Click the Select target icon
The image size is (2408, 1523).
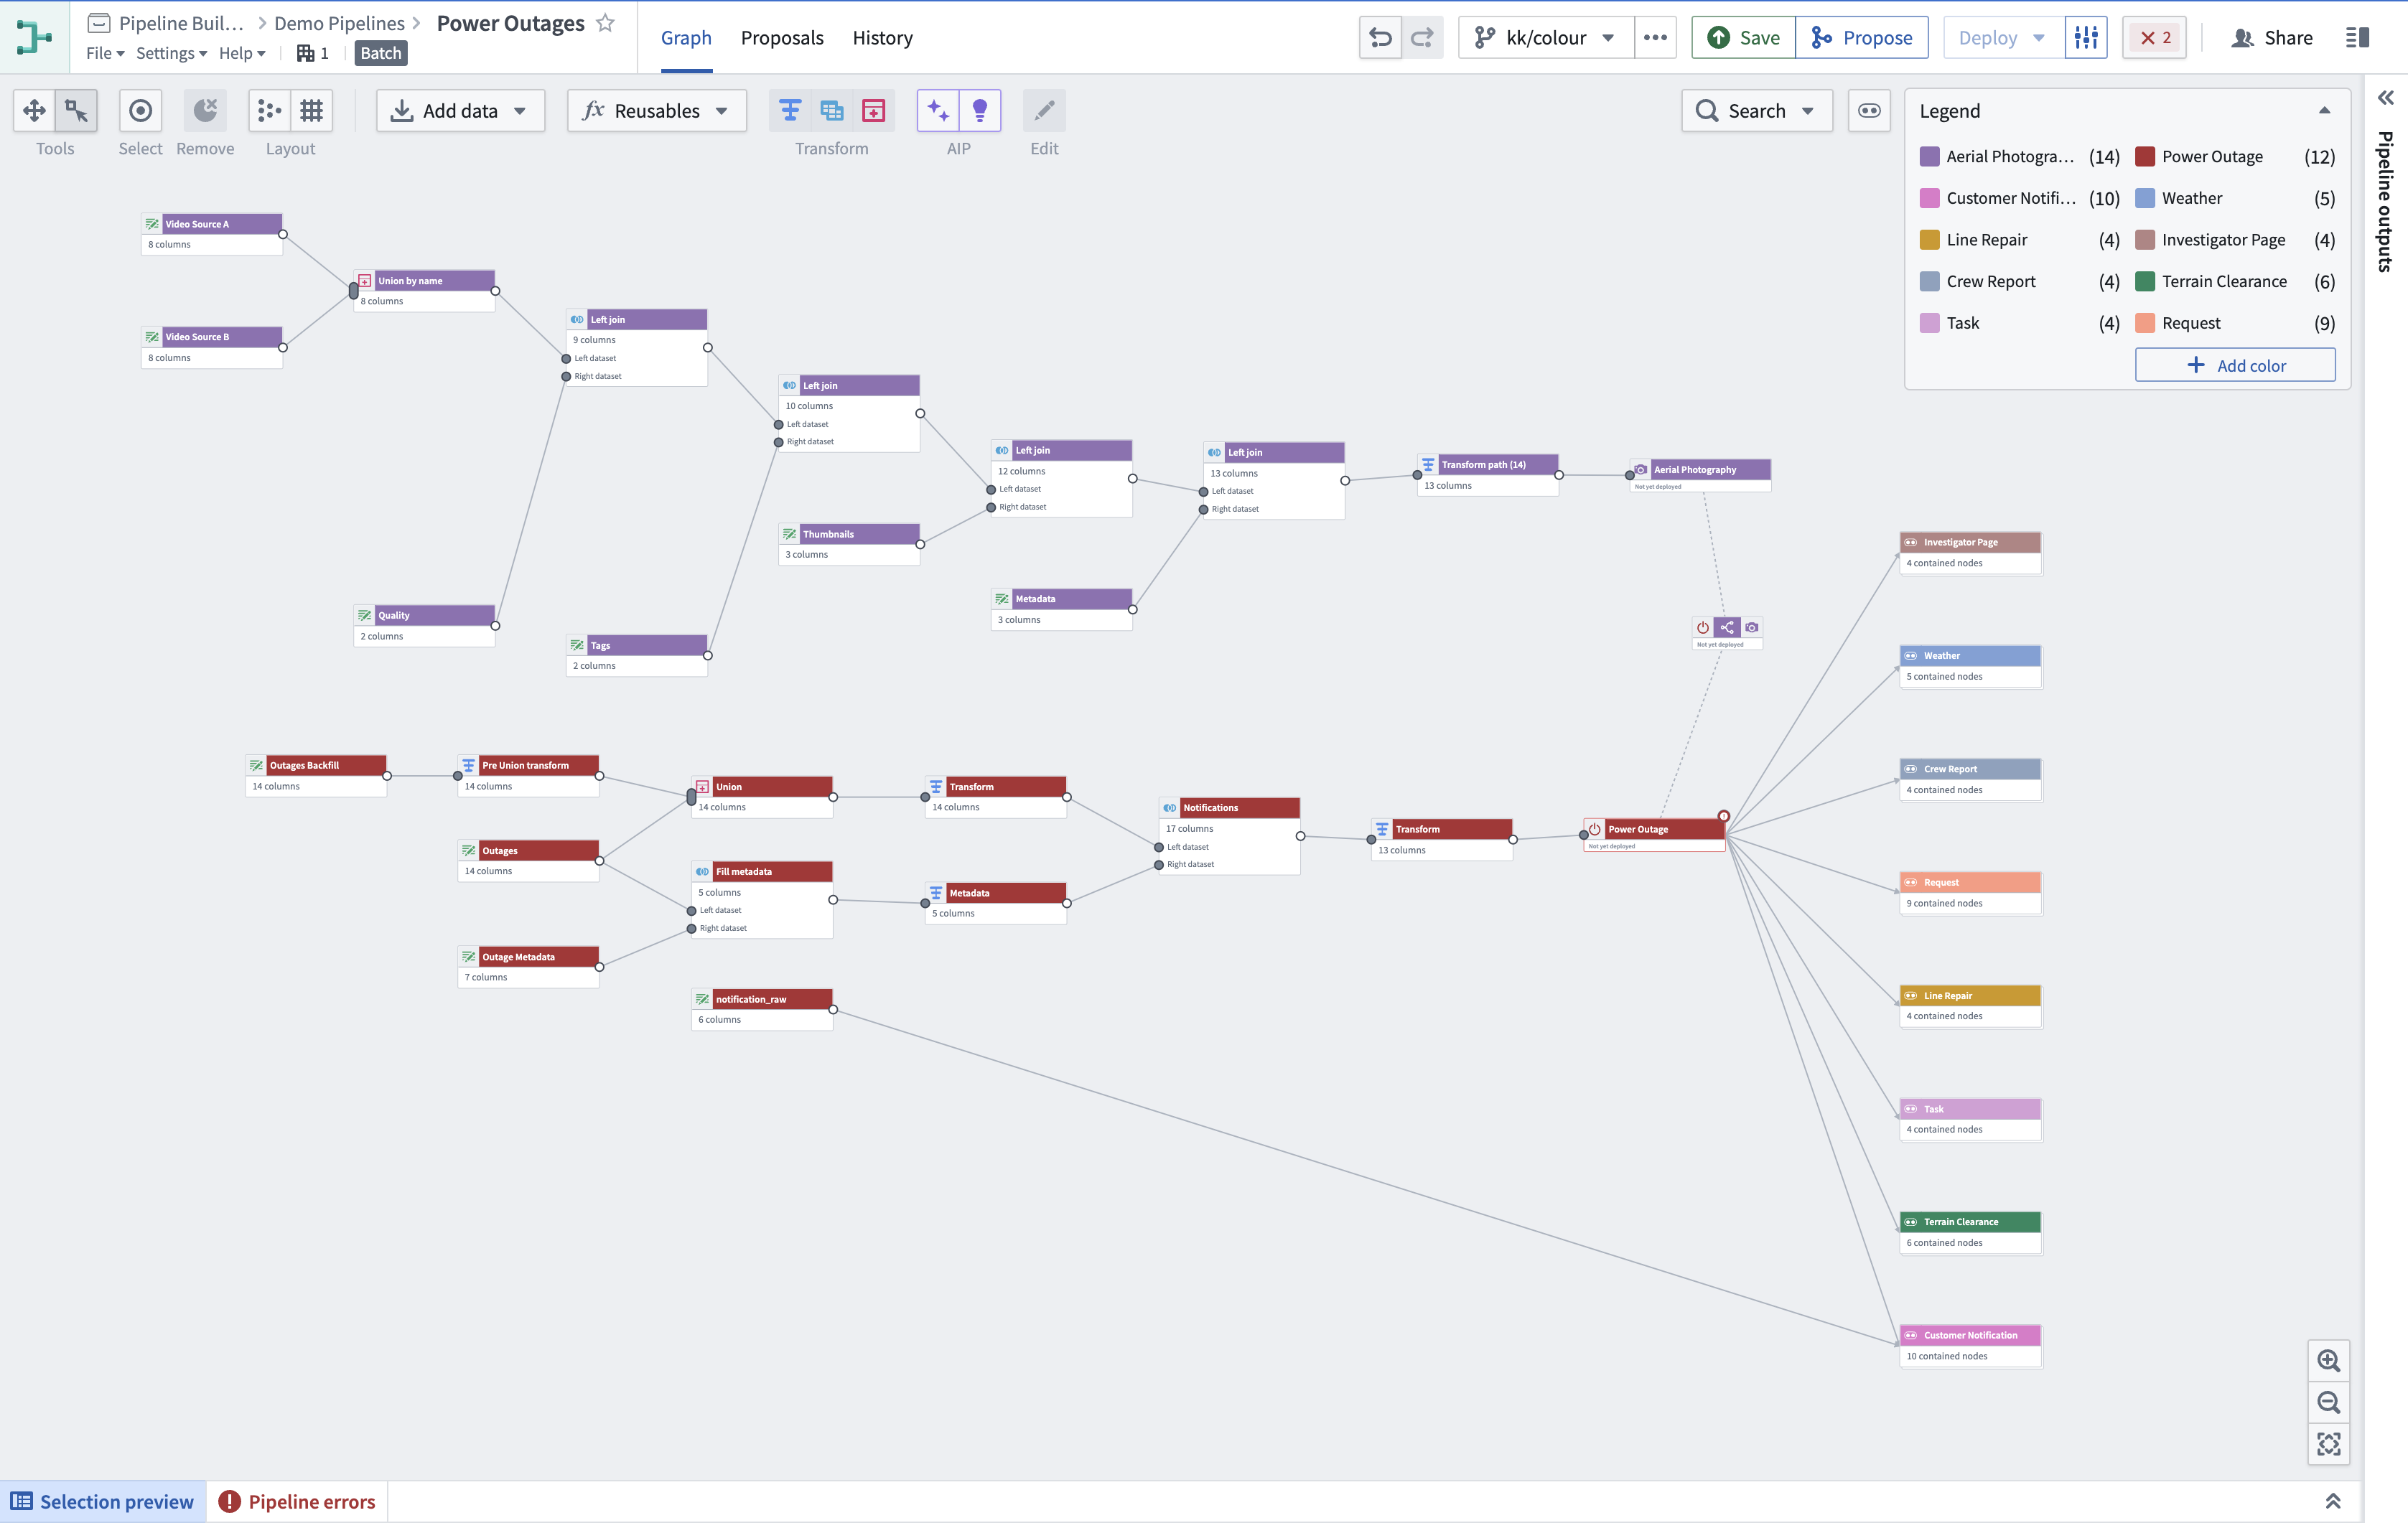140,111
